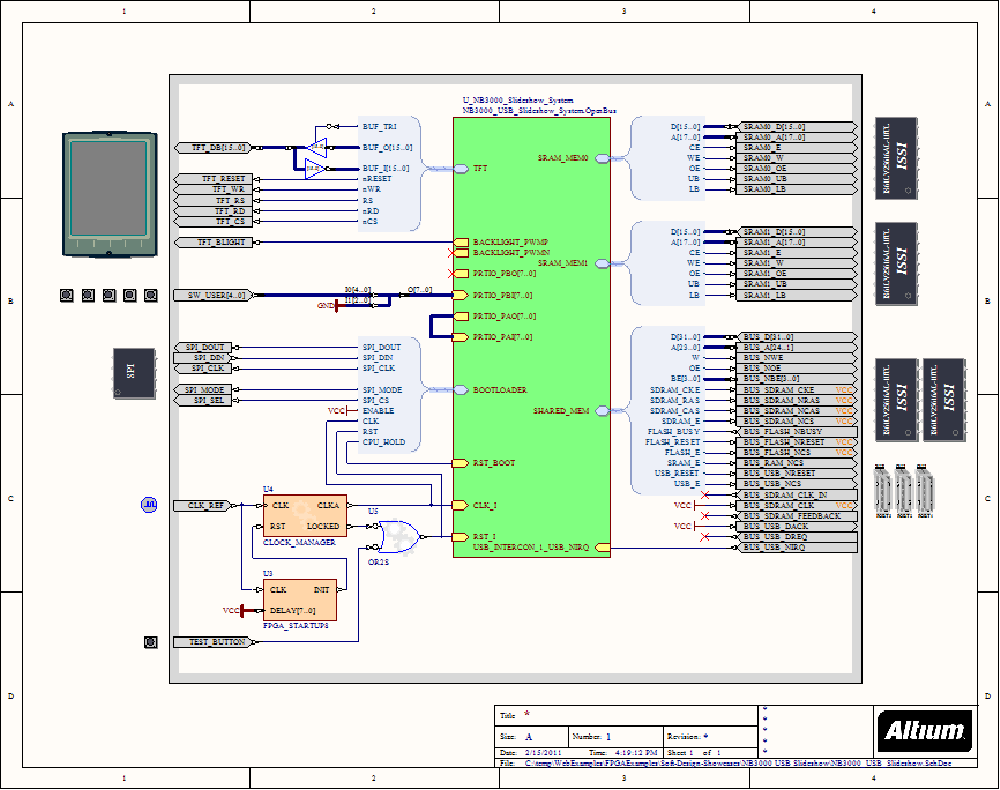The width and height of the screenshot is (1000, 790).
Task: Select the BUS_FLASH_NBUSY port
Action: 797,432
